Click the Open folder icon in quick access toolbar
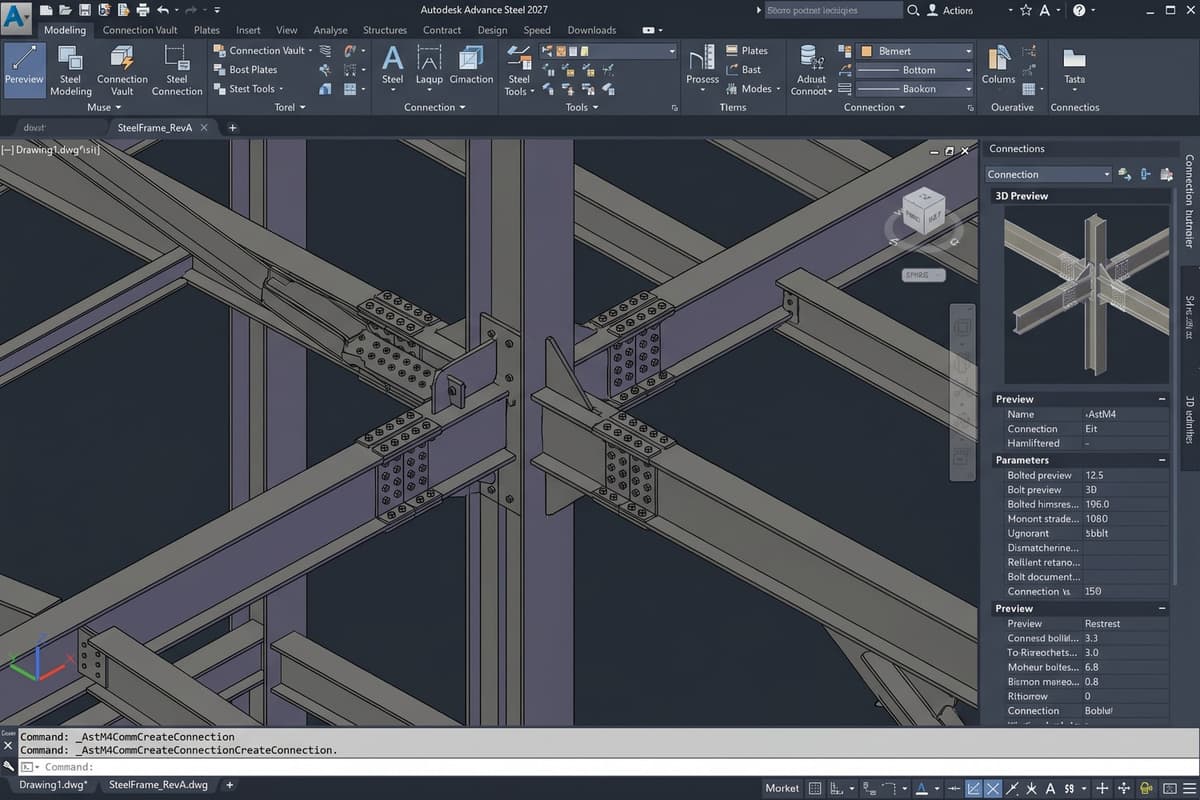This screenshot has width=1200, height=800. click(x=66, y=10)
